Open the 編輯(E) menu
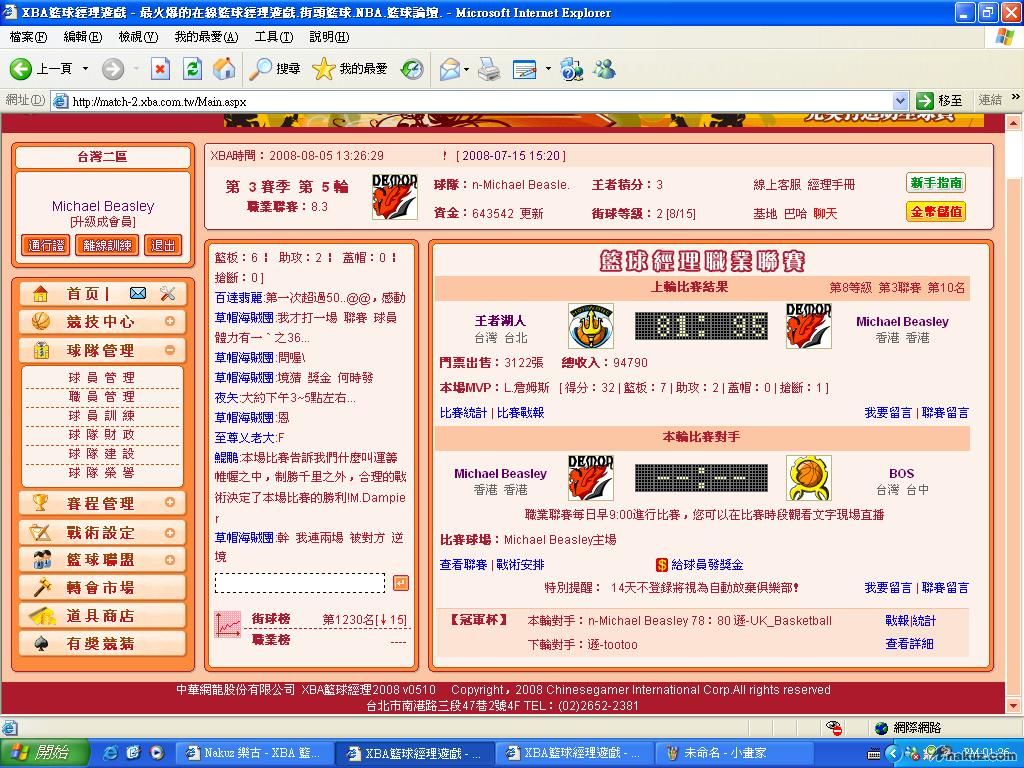The height and width of the screenshot is (768, 1024). point(82,37)
